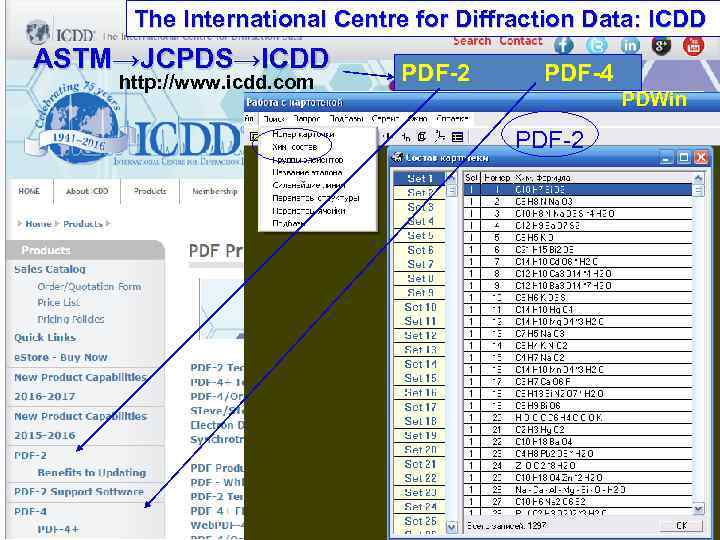Open the Products navigation tab
Screen dimensions: 720x540
150,191
